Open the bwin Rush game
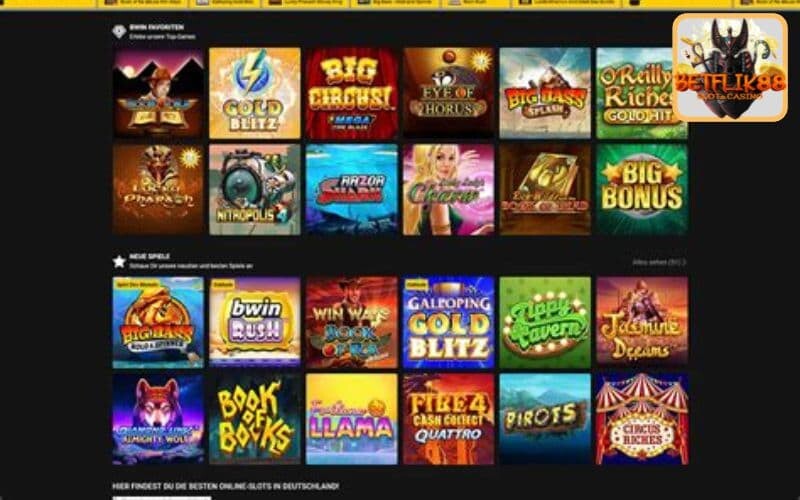 (255, 322)
